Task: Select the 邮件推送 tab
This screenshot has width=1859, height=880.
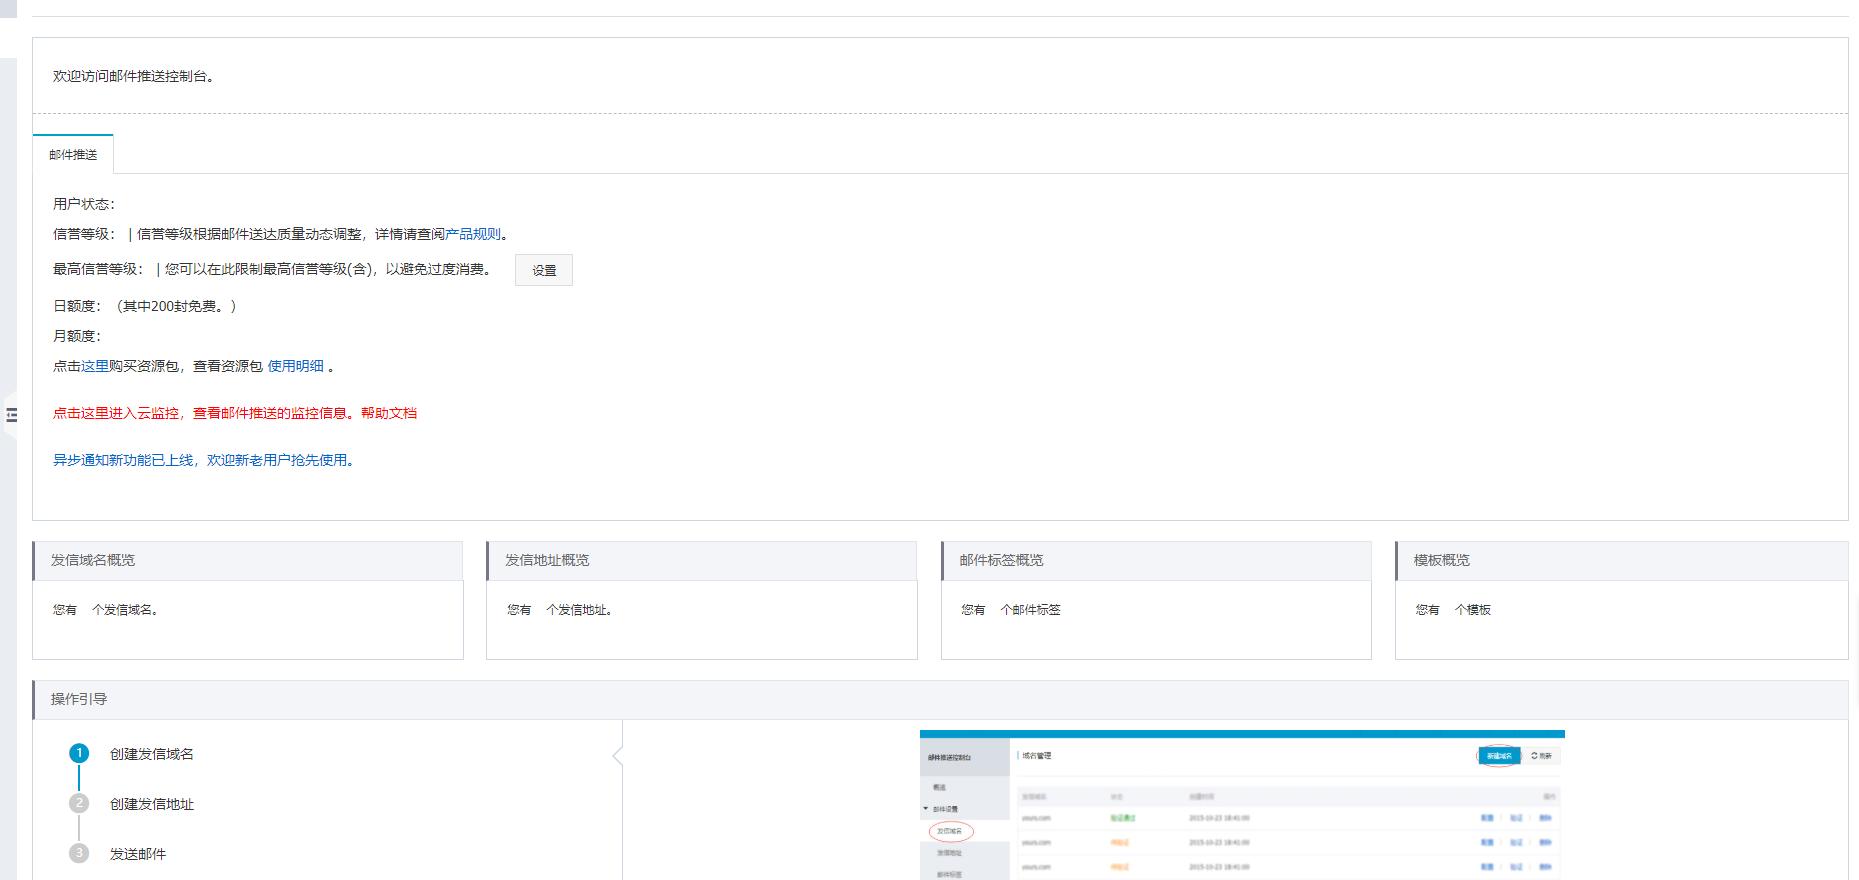Action: click(73, 155)
